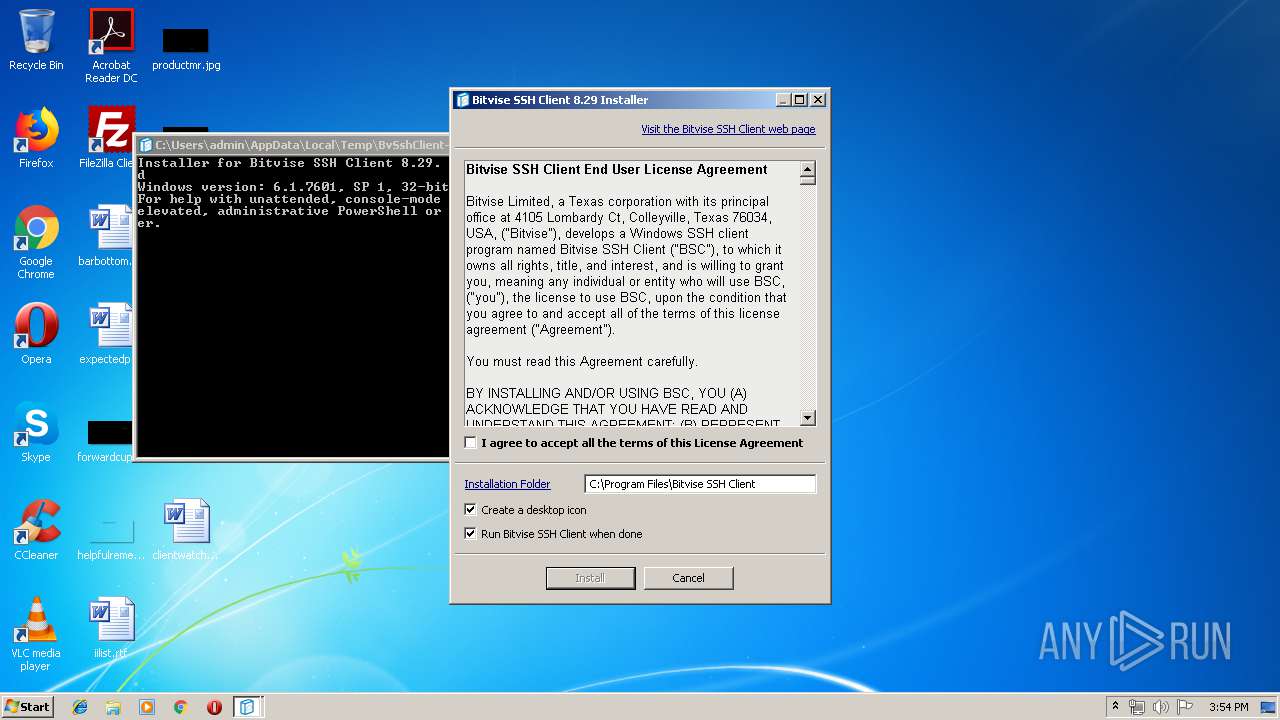Launch Skype from the desktop
The image size is (1280, 720).
tap(36, 432)
